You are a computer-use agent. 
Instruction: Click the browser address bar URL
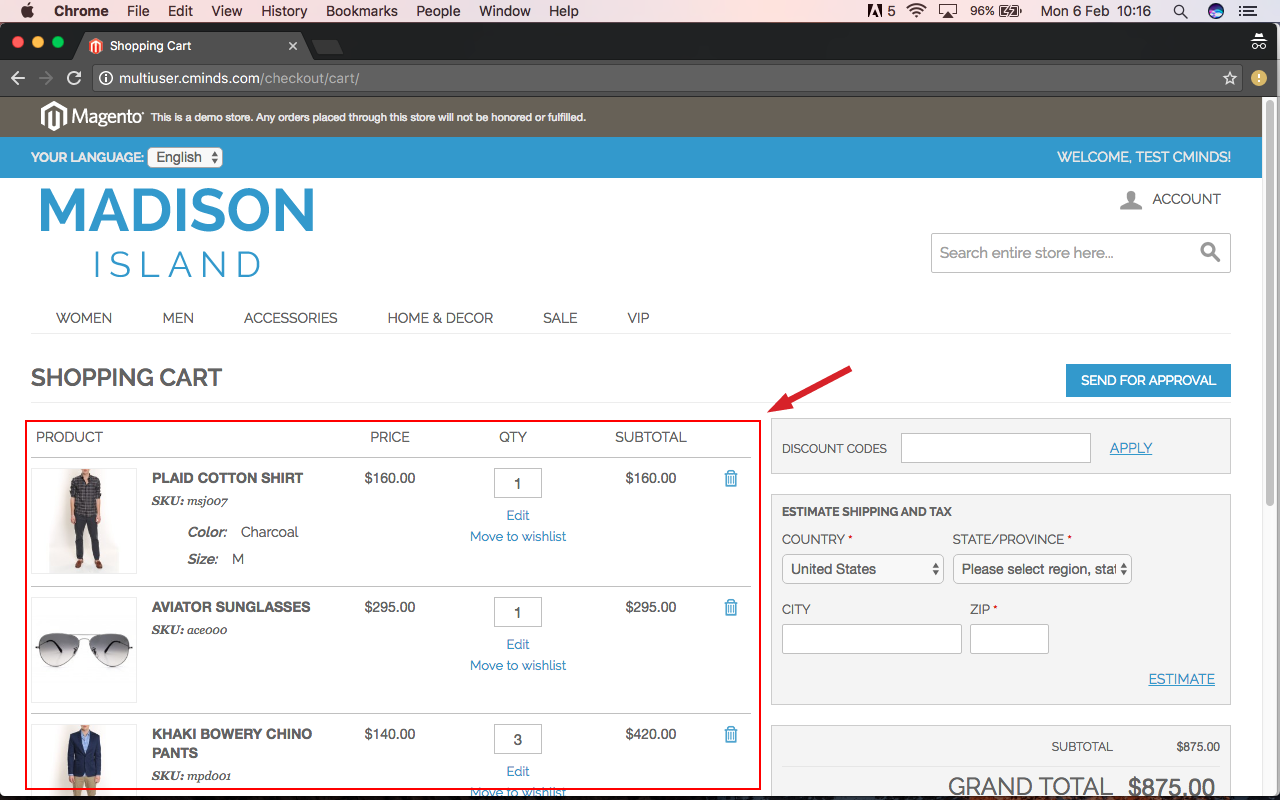239,78
